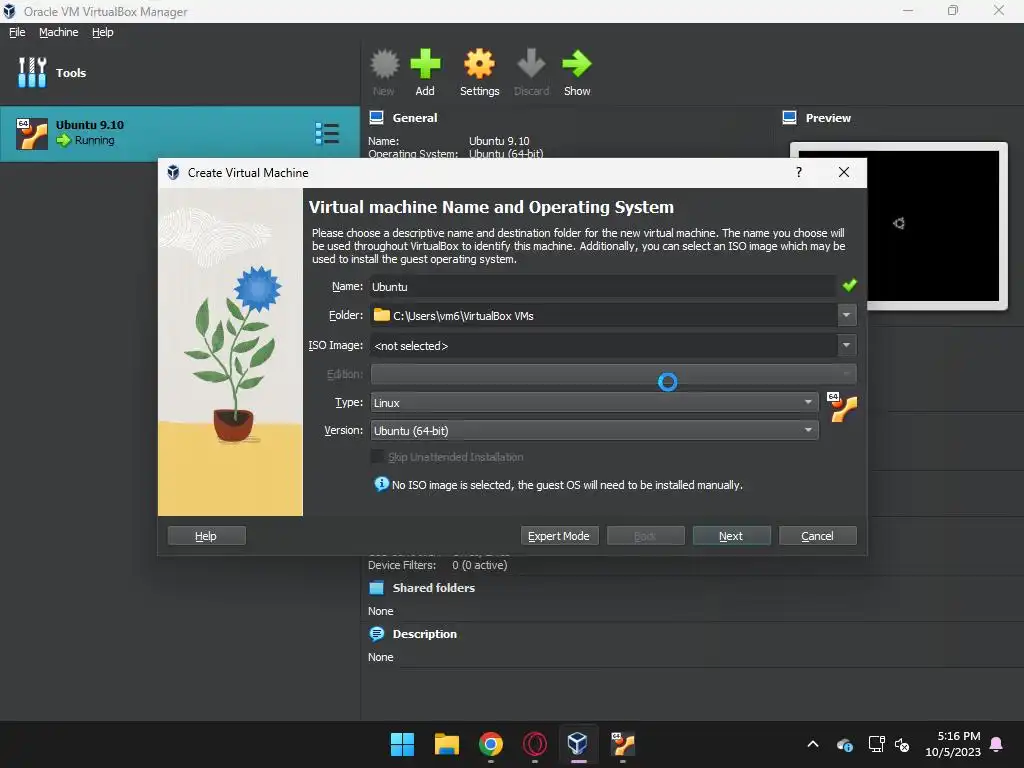
Task: Click the dialog help question mark
Action: (799, 172)
